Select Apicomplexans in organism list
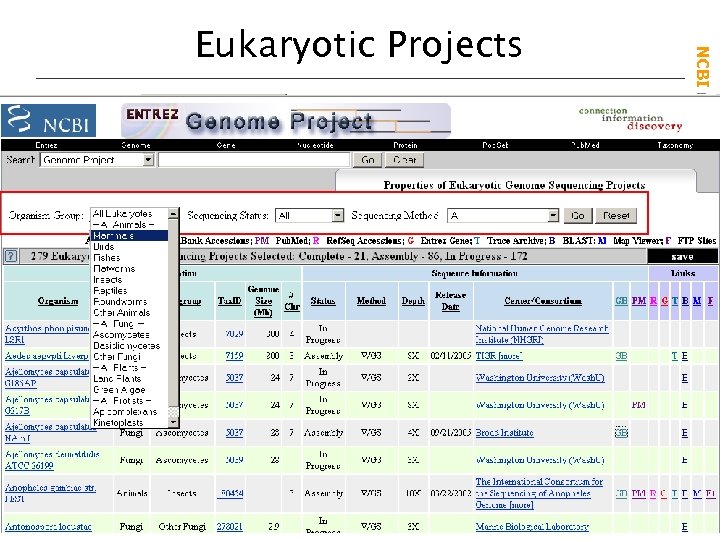The width and height of the screenshot is (720, 540). (129, 412)
